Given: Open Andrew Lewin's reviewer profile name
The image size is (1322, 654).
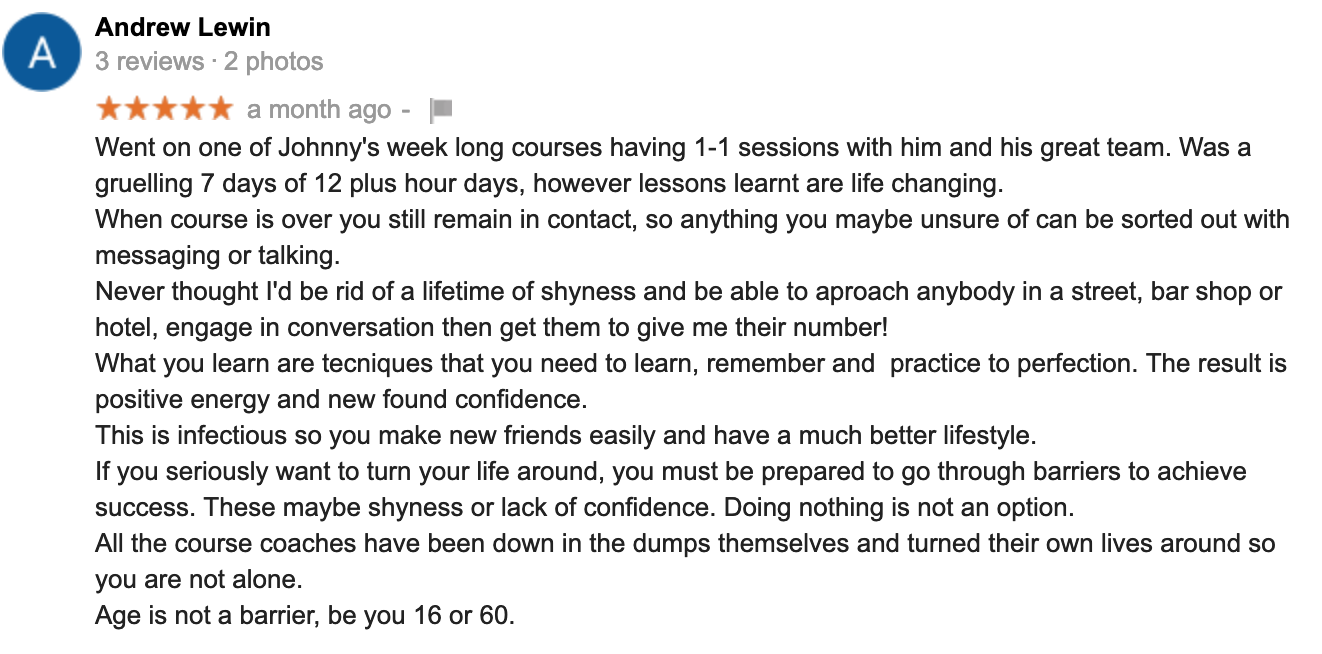Looking at the screenshot, I should click(183, 27).
